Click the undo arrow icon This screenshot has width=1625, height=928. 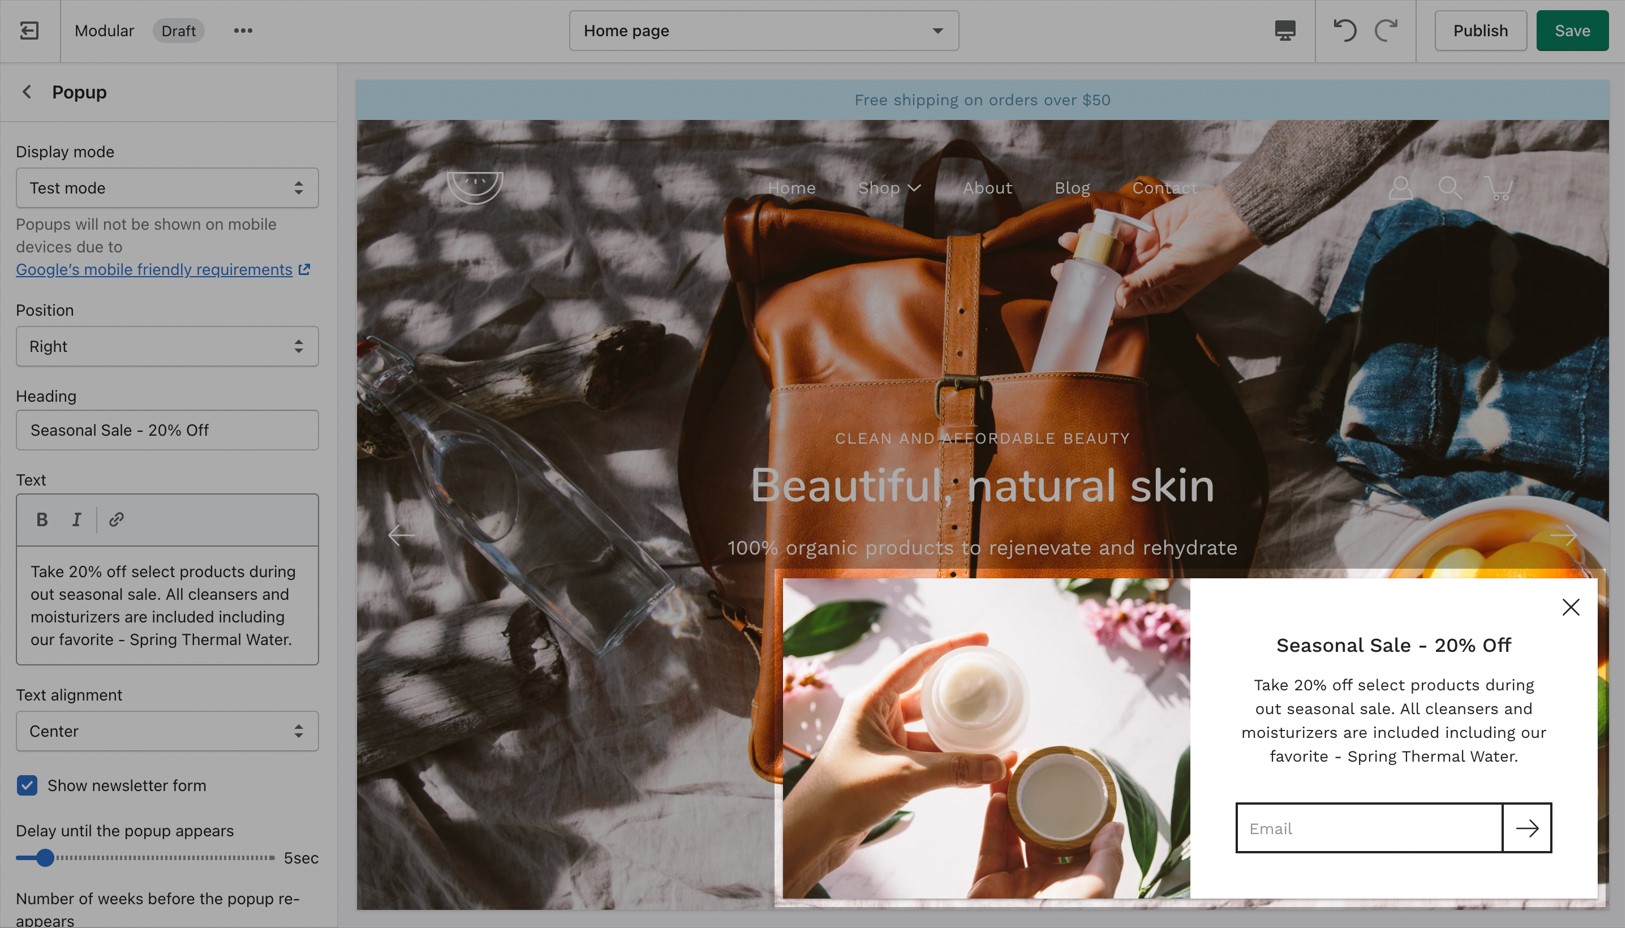(x=1345, y=31)
